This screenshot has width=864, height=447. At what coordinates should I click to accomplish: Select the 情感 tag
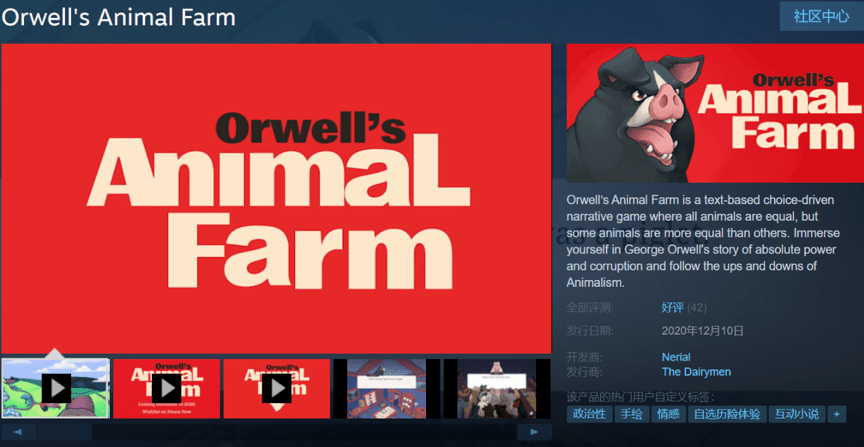668,414
